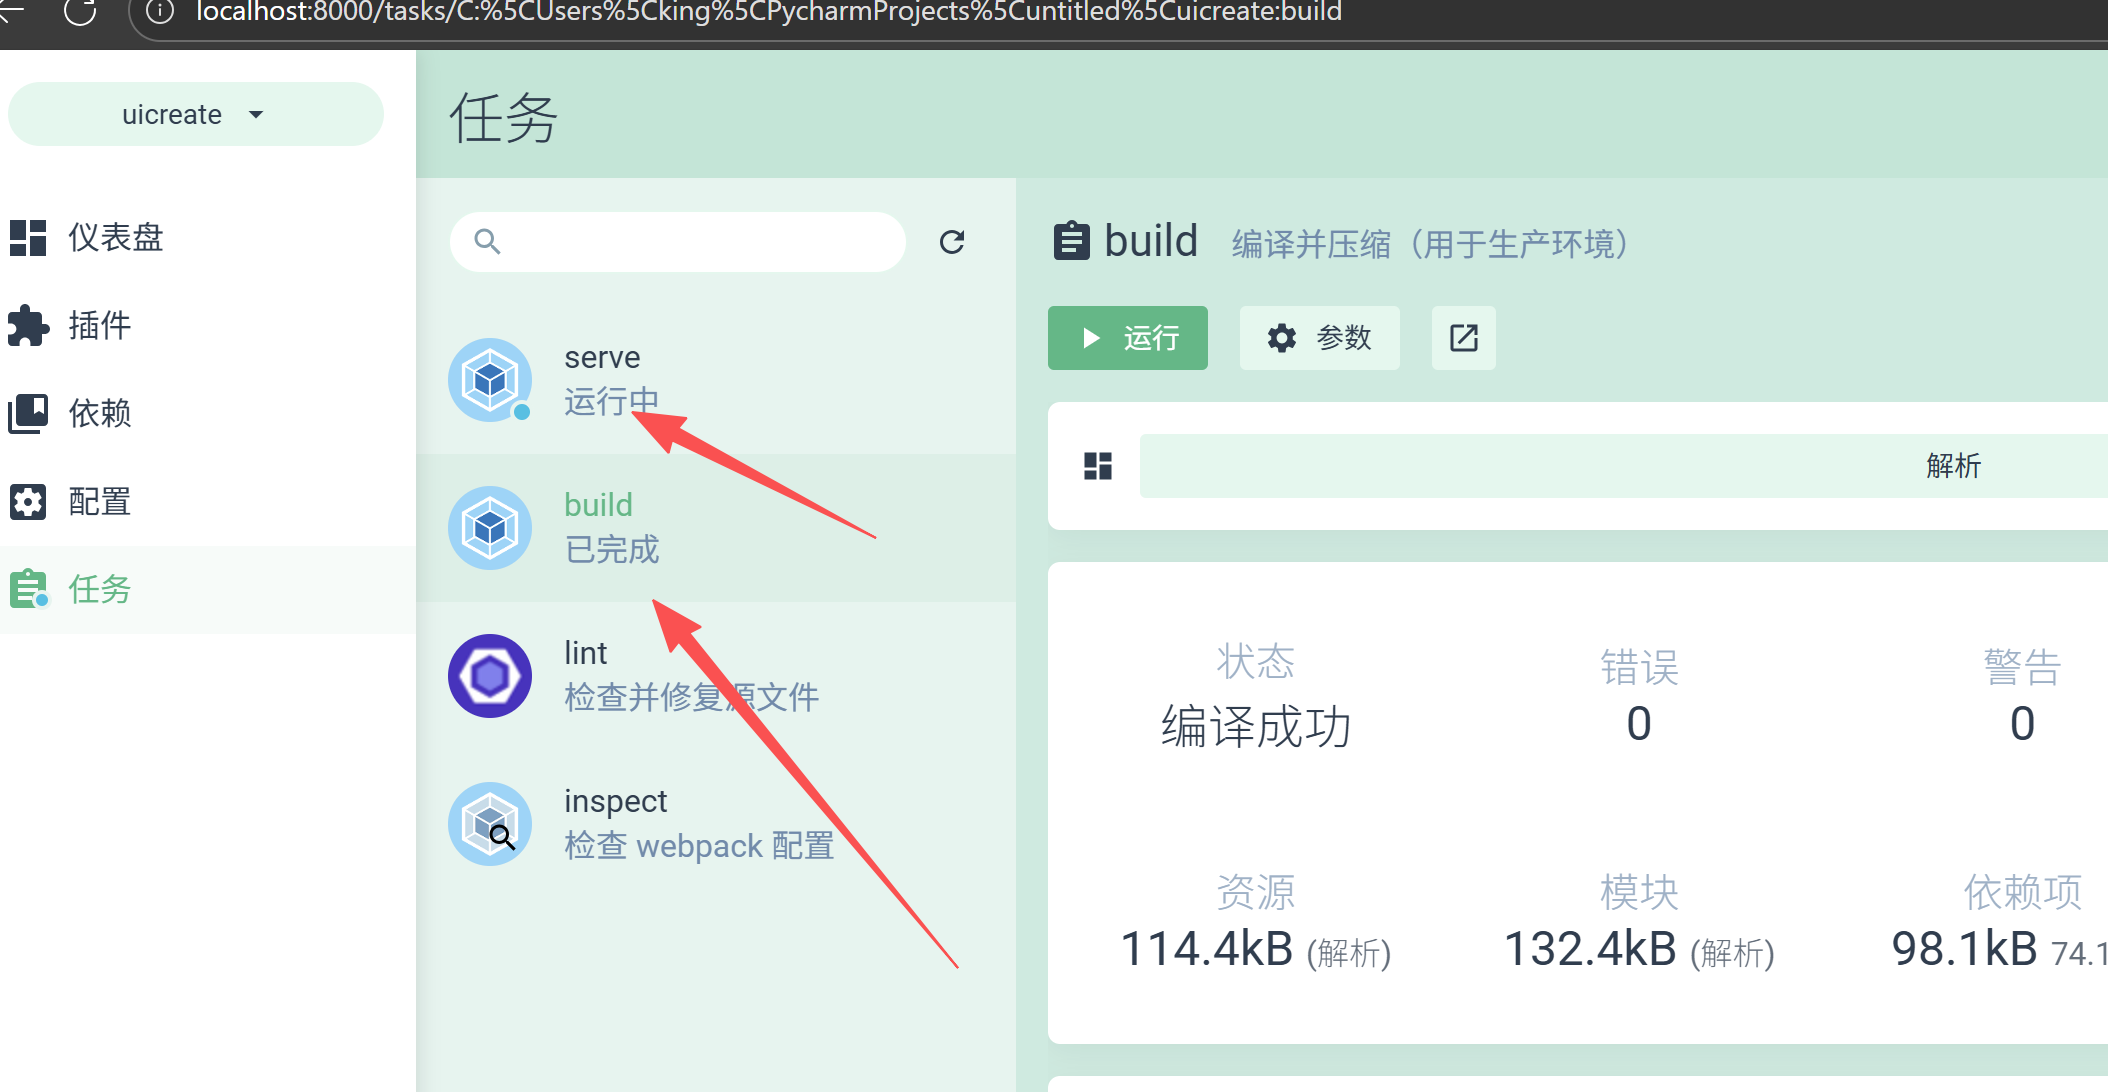
Task: Click the configuration gear icon in sidebar
Action: coord(28,501)
